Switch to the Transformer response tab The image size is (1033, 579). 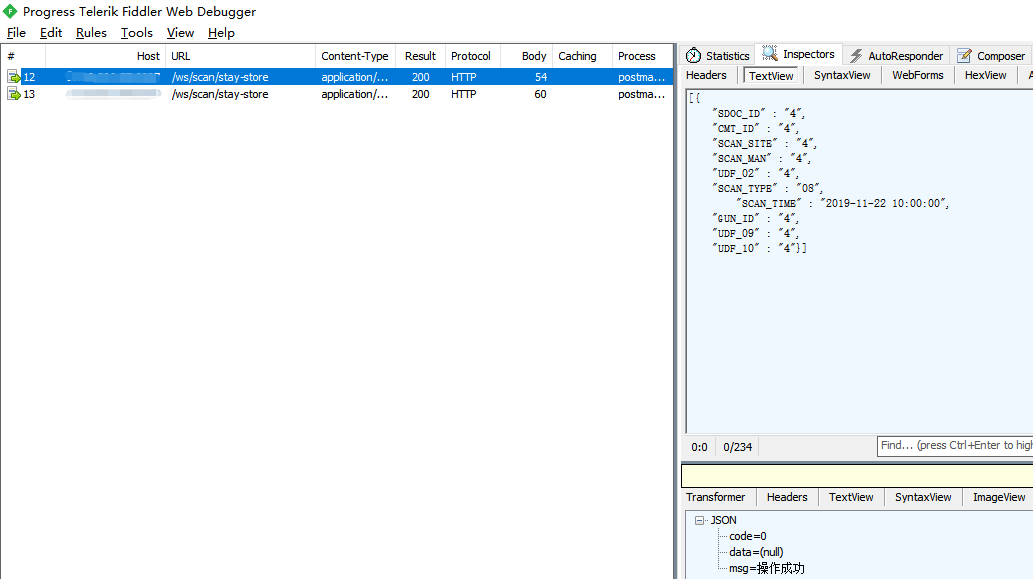point(716,497)
